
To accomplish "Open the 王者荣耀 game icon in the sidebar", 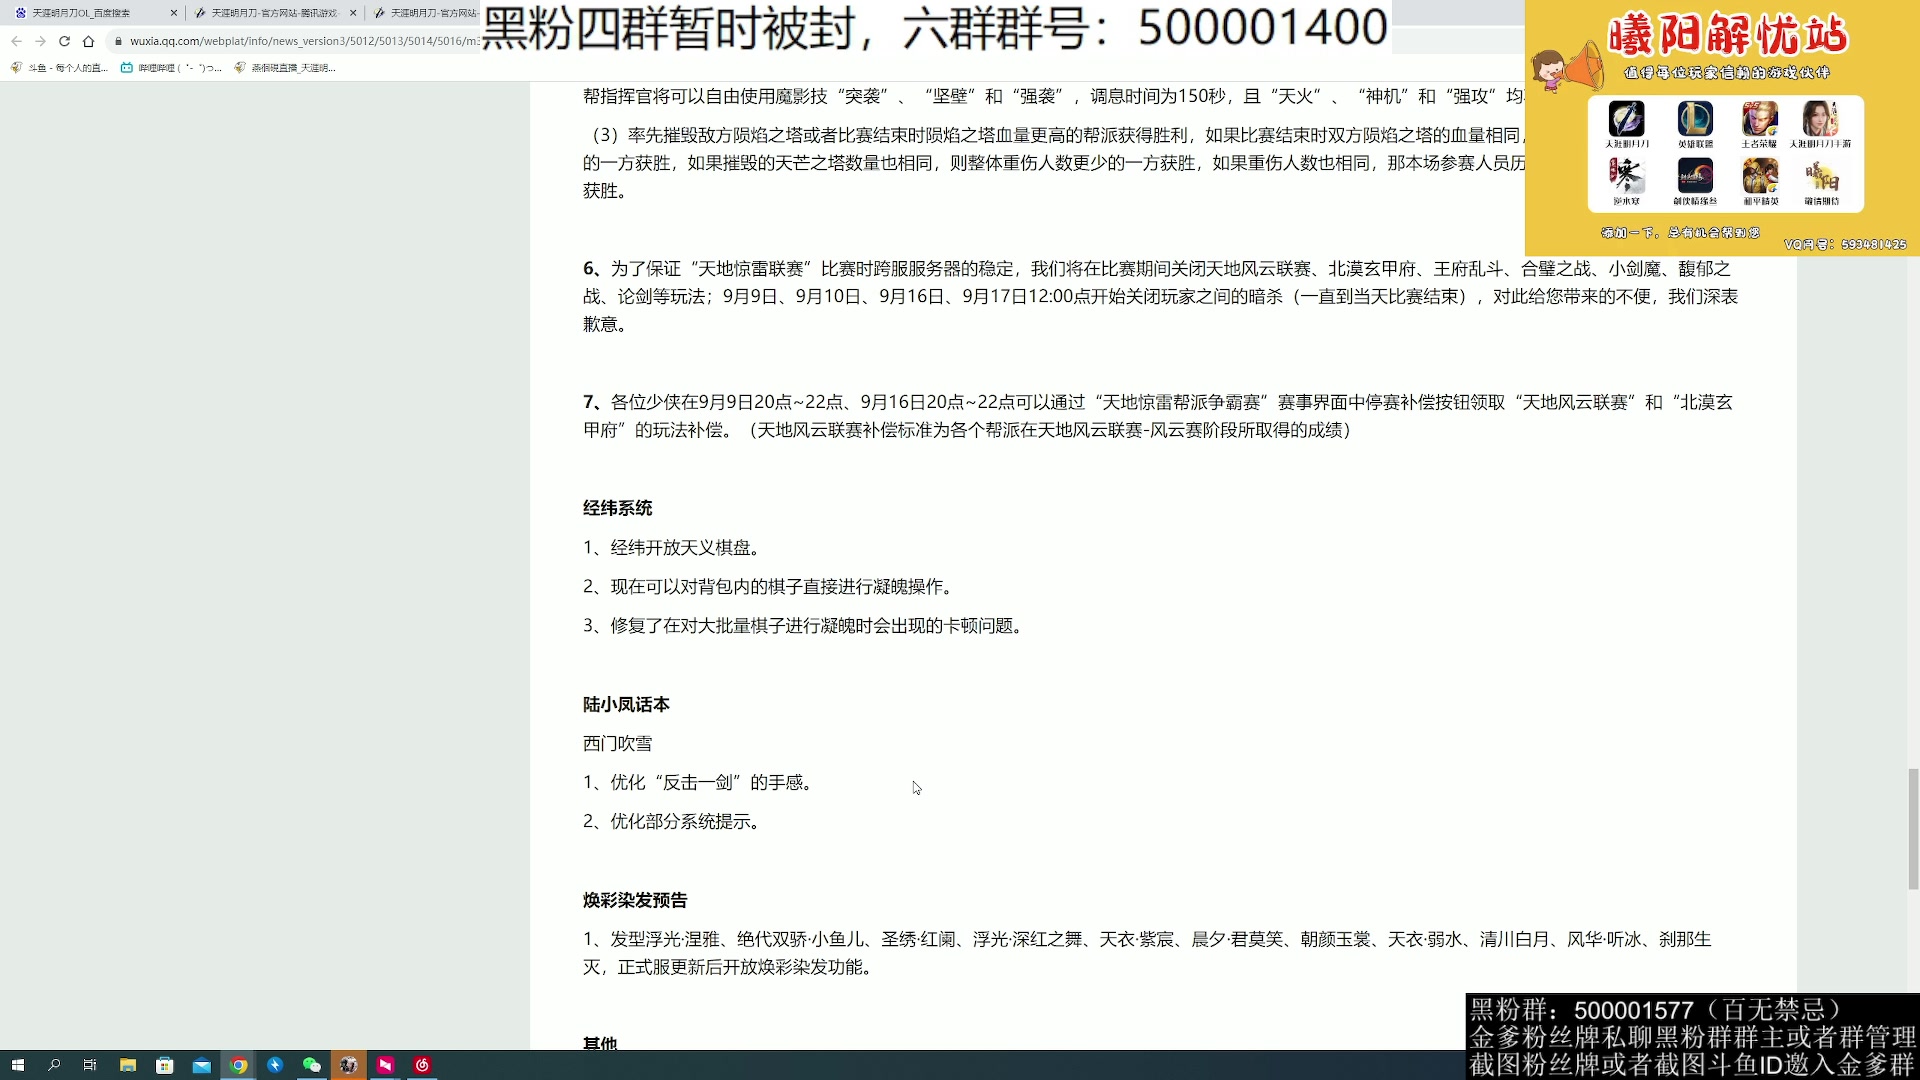I will pyautogui.click(x=1760, y=120).
